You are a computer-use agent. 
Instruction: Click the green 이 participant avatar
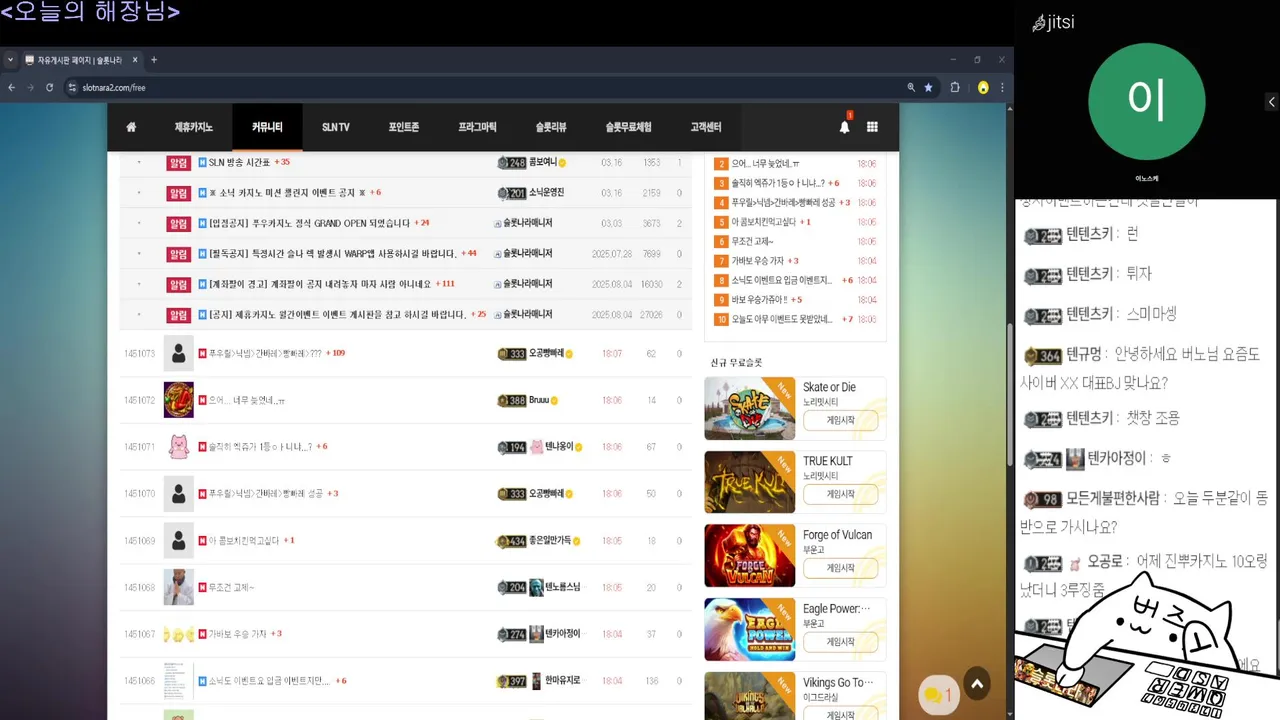[1146, 101]
